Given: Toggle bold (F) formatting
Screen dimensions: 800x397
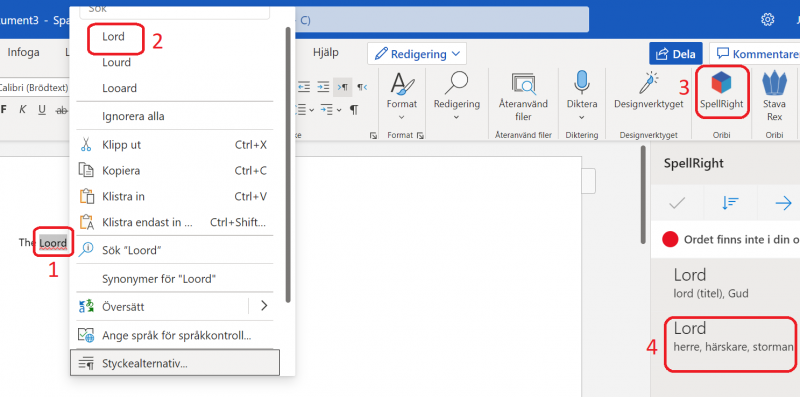Looking at the screenshot, I should click(x=4, y=109).
